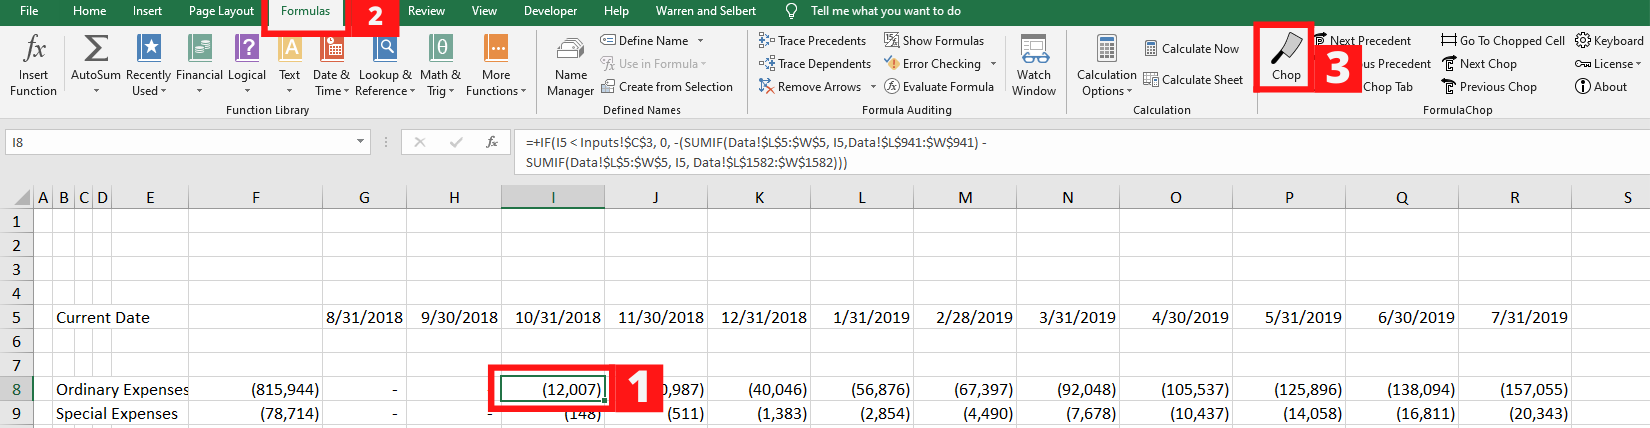Expand the Error Checking dropdown arrow

tap(993, 64)
